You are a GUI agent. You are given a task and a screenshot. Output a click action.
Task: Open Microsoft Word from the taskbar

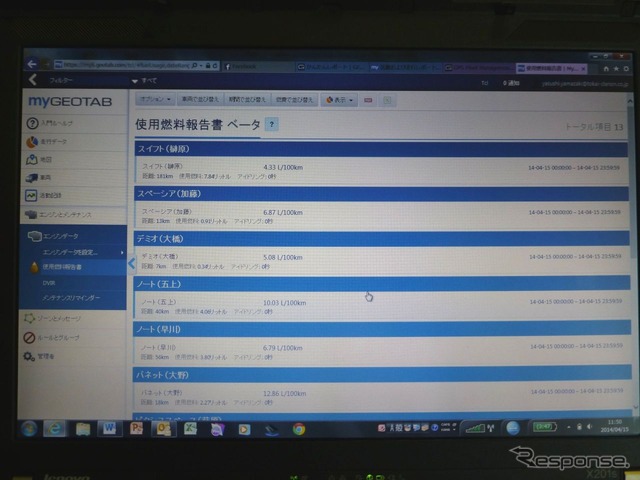tap(109, 428)
